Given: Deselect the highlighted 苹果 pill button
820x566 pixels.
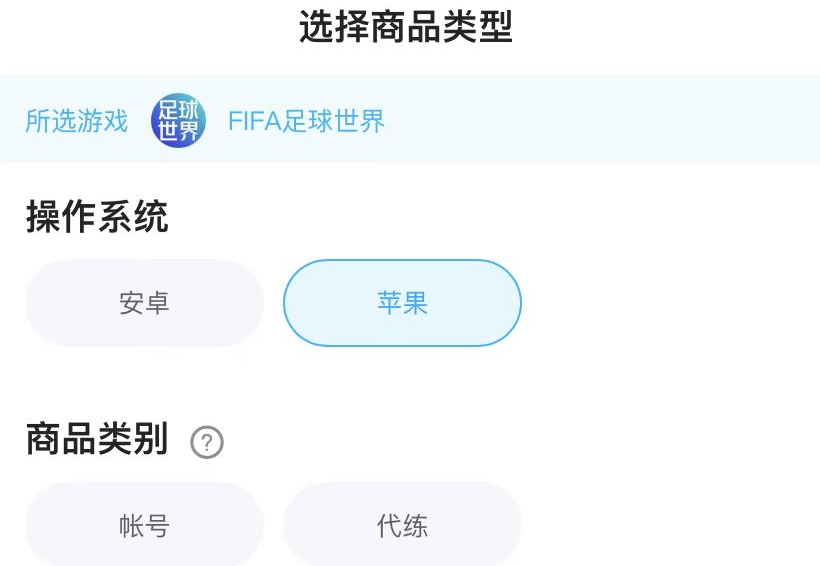Looking at the screenshot, I should 402,303.
